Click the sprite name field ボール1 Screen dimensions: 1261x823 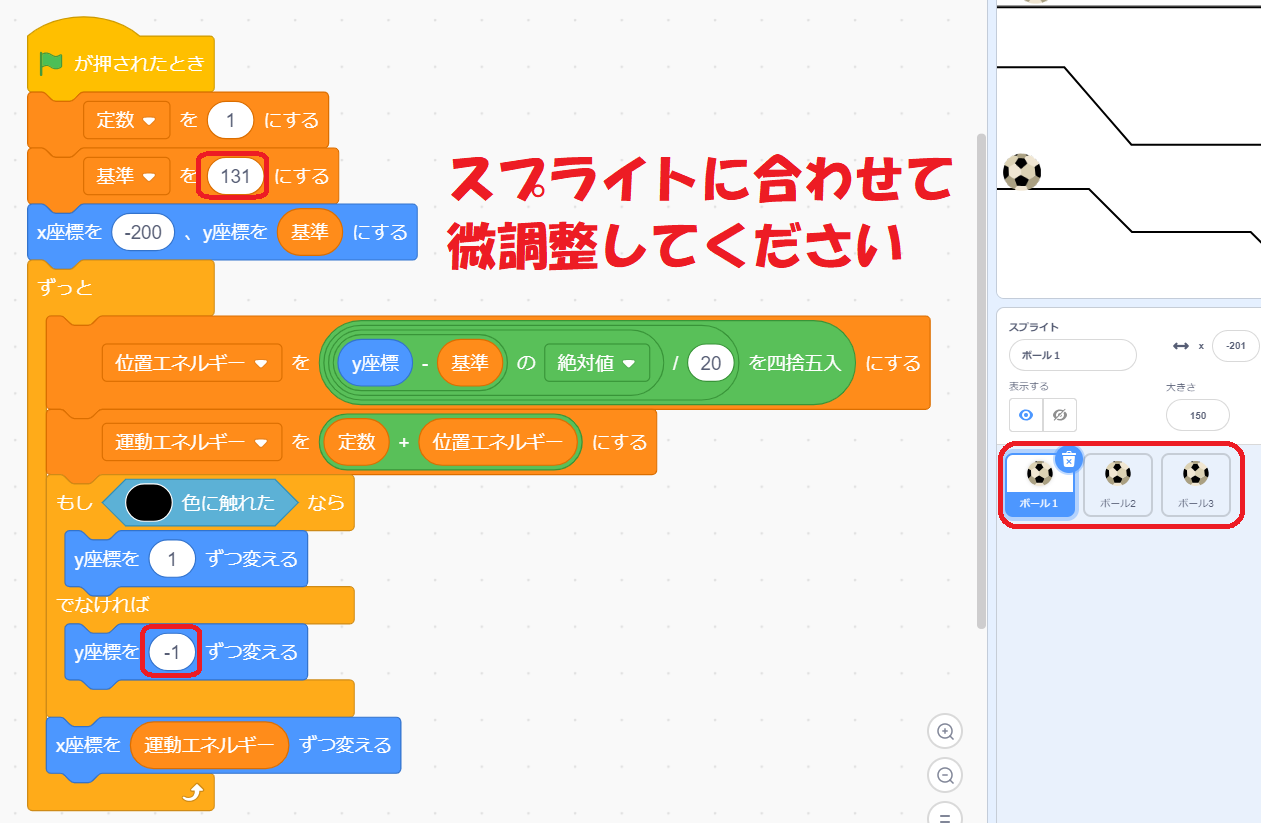coord(1072,355)
